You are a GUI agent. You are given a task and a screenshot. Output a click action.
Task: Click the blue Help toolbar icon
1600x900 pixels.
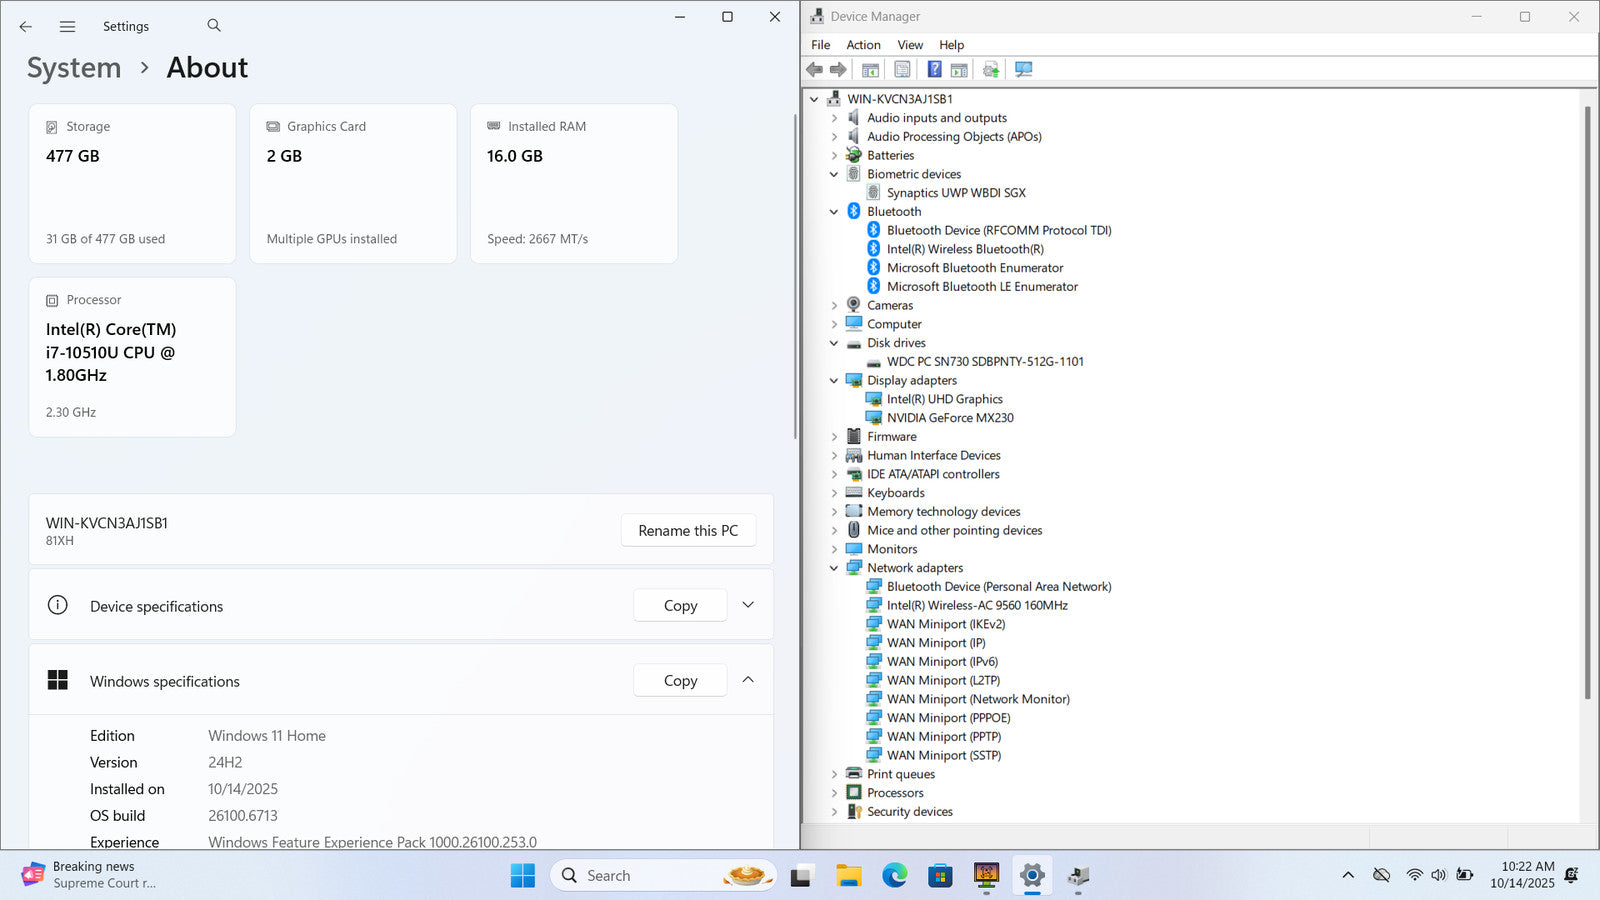[934, 69]
